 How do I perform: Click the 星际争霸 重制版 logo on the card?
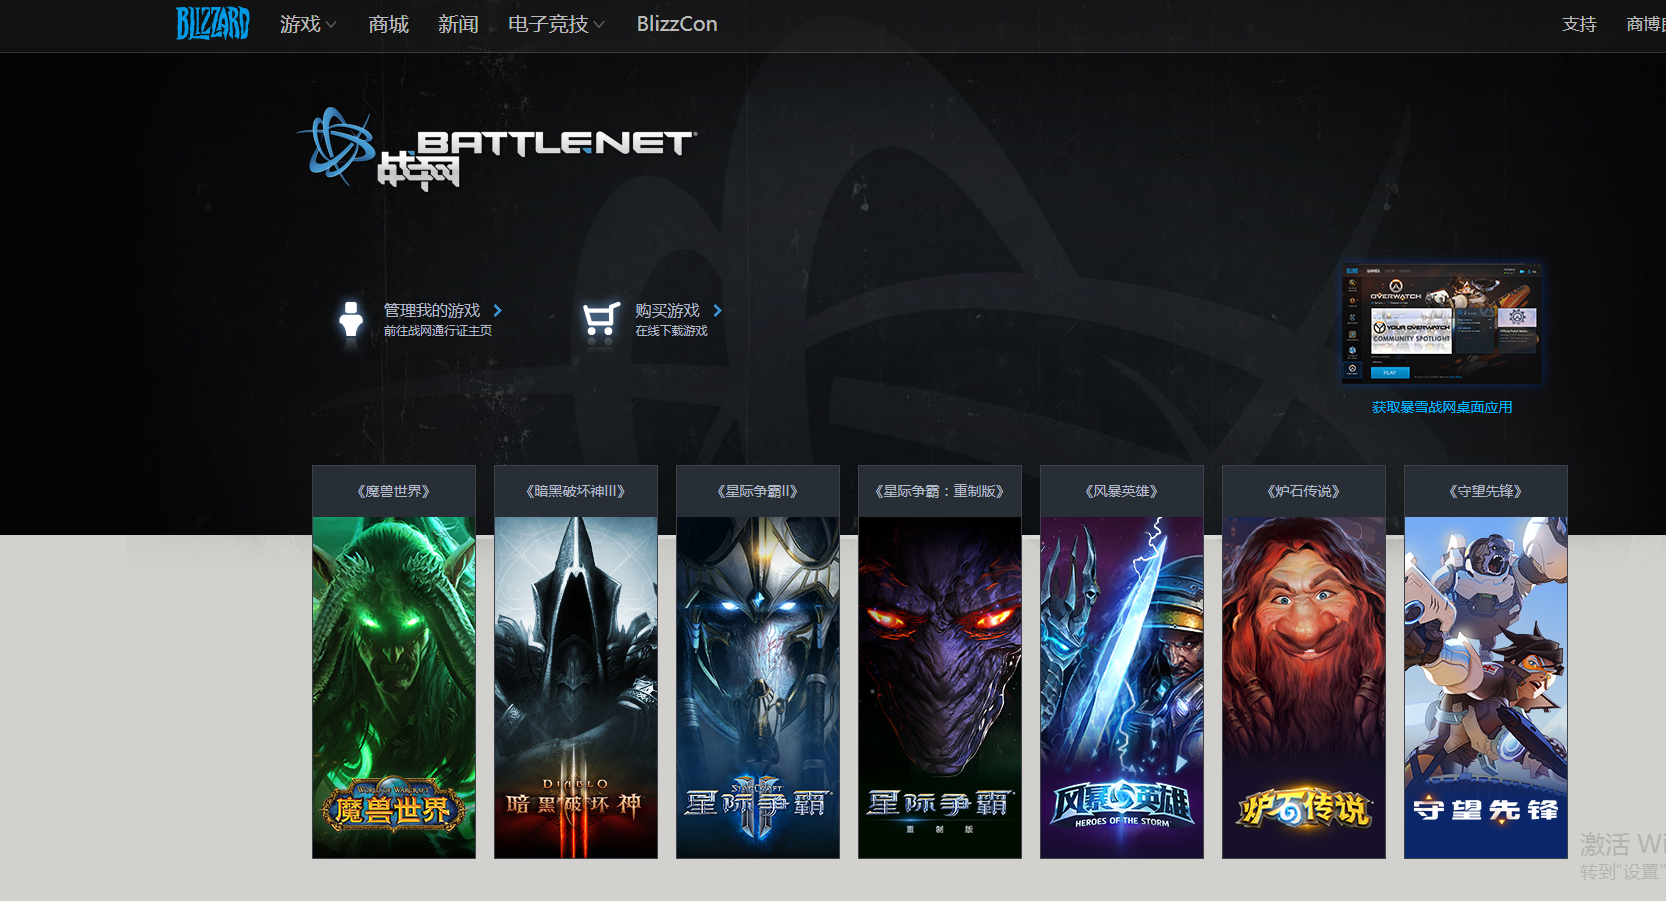[939, 809]
